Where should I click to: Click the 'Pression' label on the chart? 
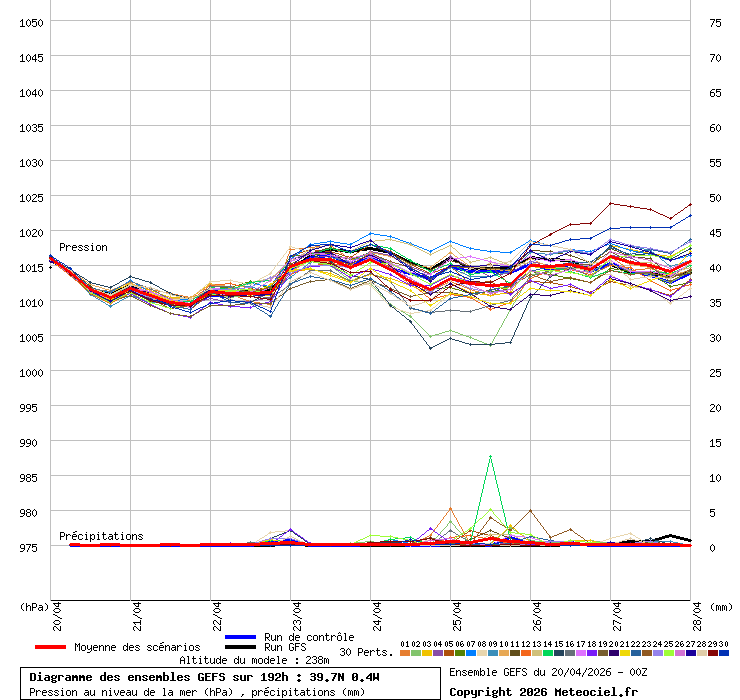pyautogui.click(x=83, y=247)
